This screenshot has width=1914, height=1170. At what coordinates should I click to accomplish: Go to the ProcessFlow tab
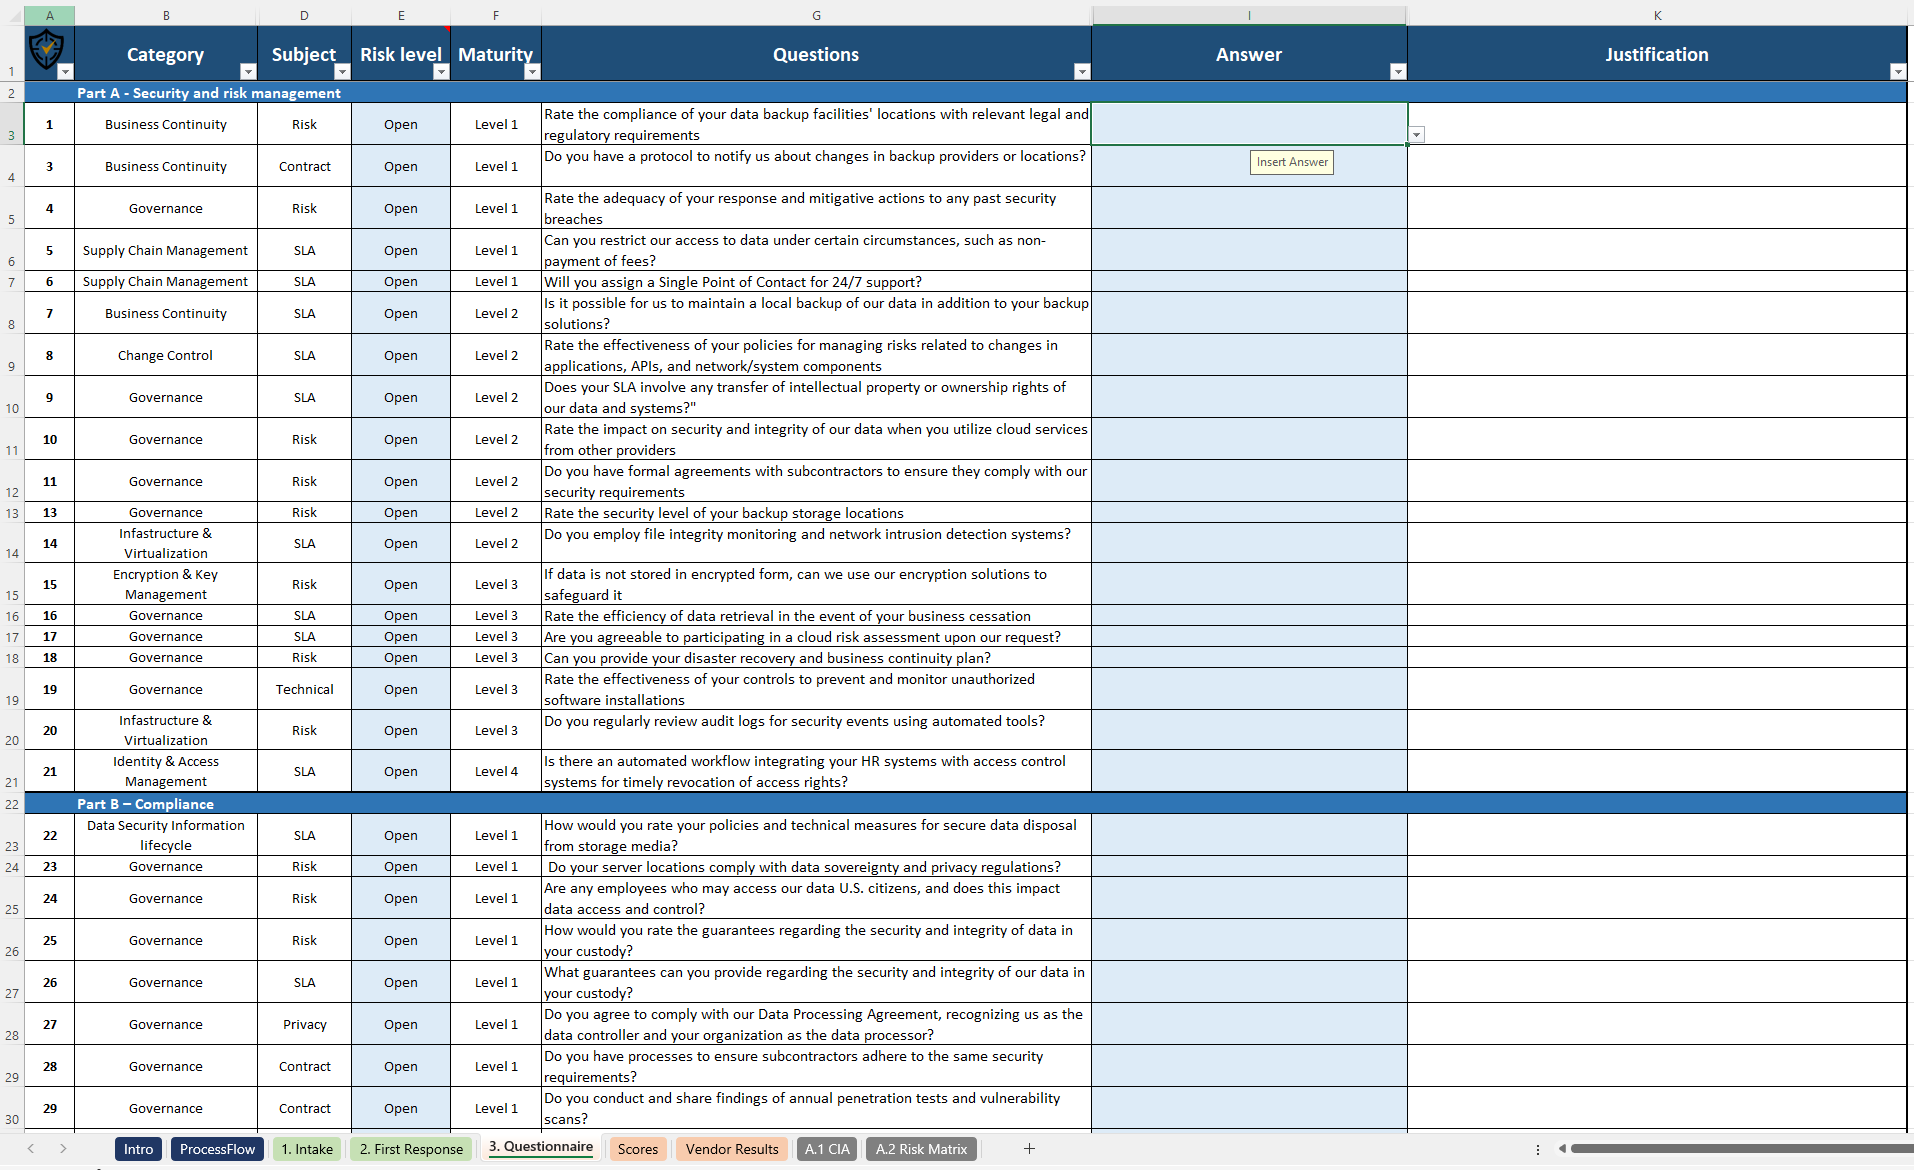coord(217,1149)
